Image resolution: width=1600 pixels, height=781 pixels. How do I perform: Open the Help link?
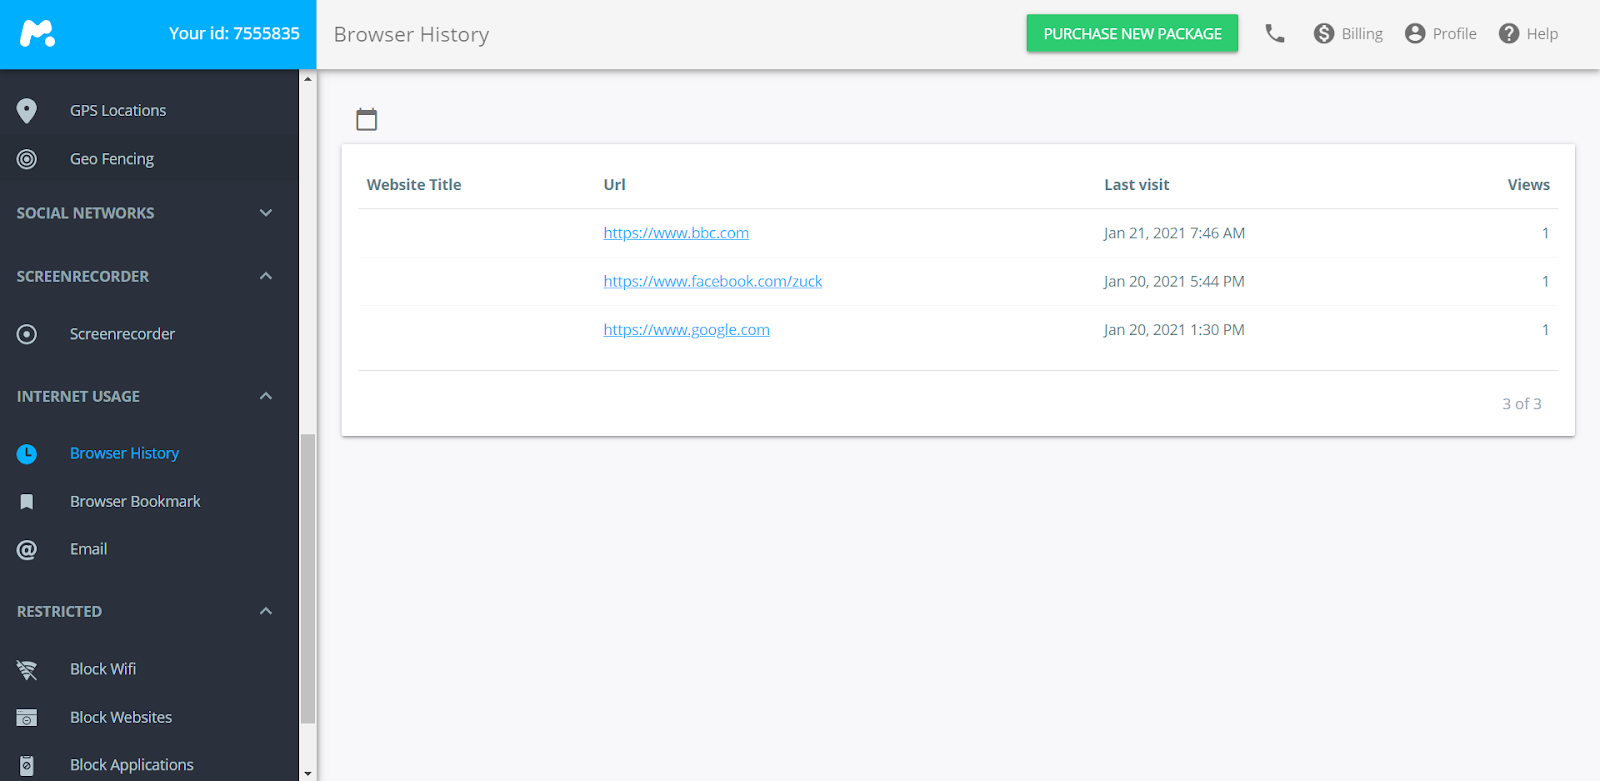point(1542,34)
